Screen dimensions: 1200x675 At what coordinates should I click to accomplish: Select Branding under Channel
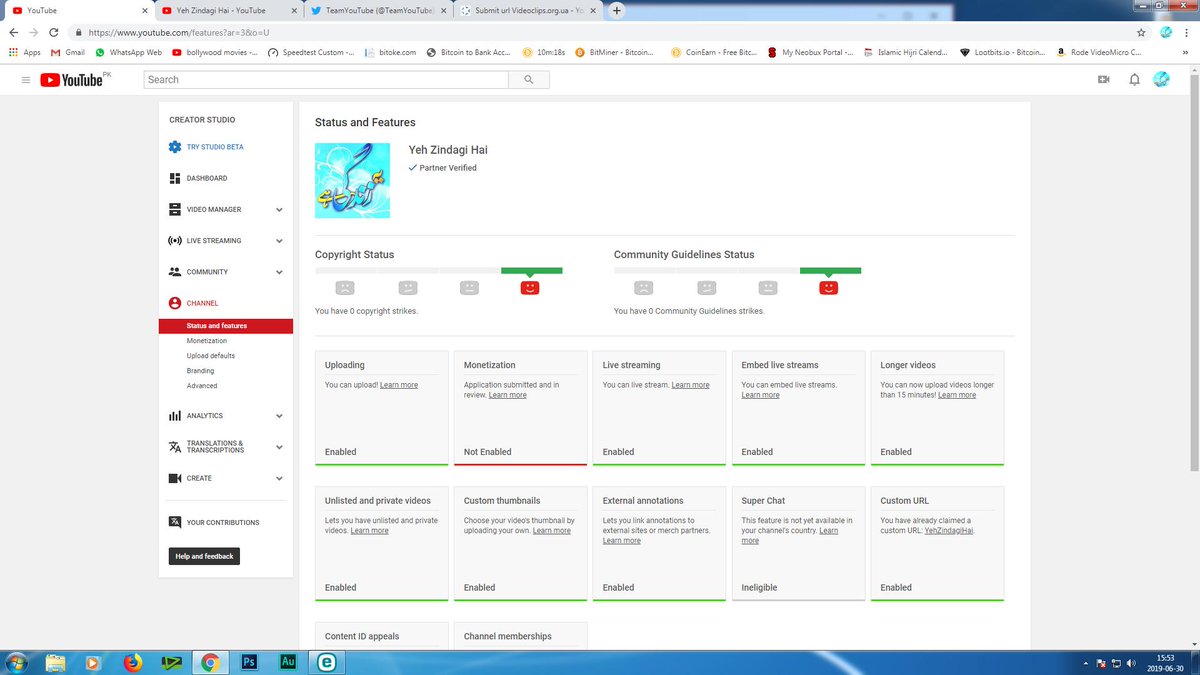coord(200,371)
